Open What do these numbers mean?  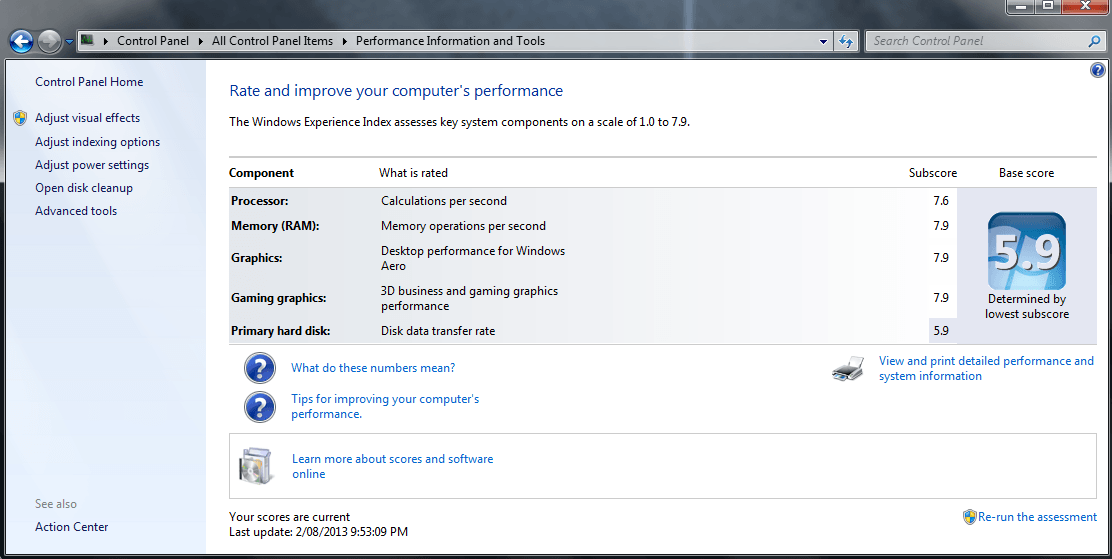[x=373, y=367]
